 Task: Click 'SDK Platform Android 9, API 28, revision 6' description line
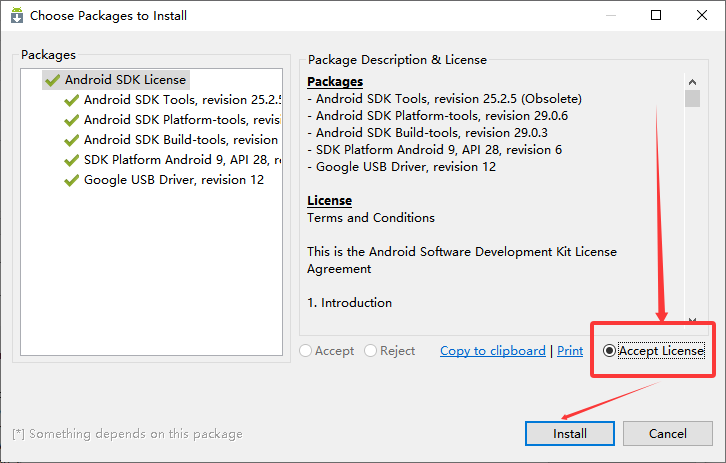[x=434, y=150]
